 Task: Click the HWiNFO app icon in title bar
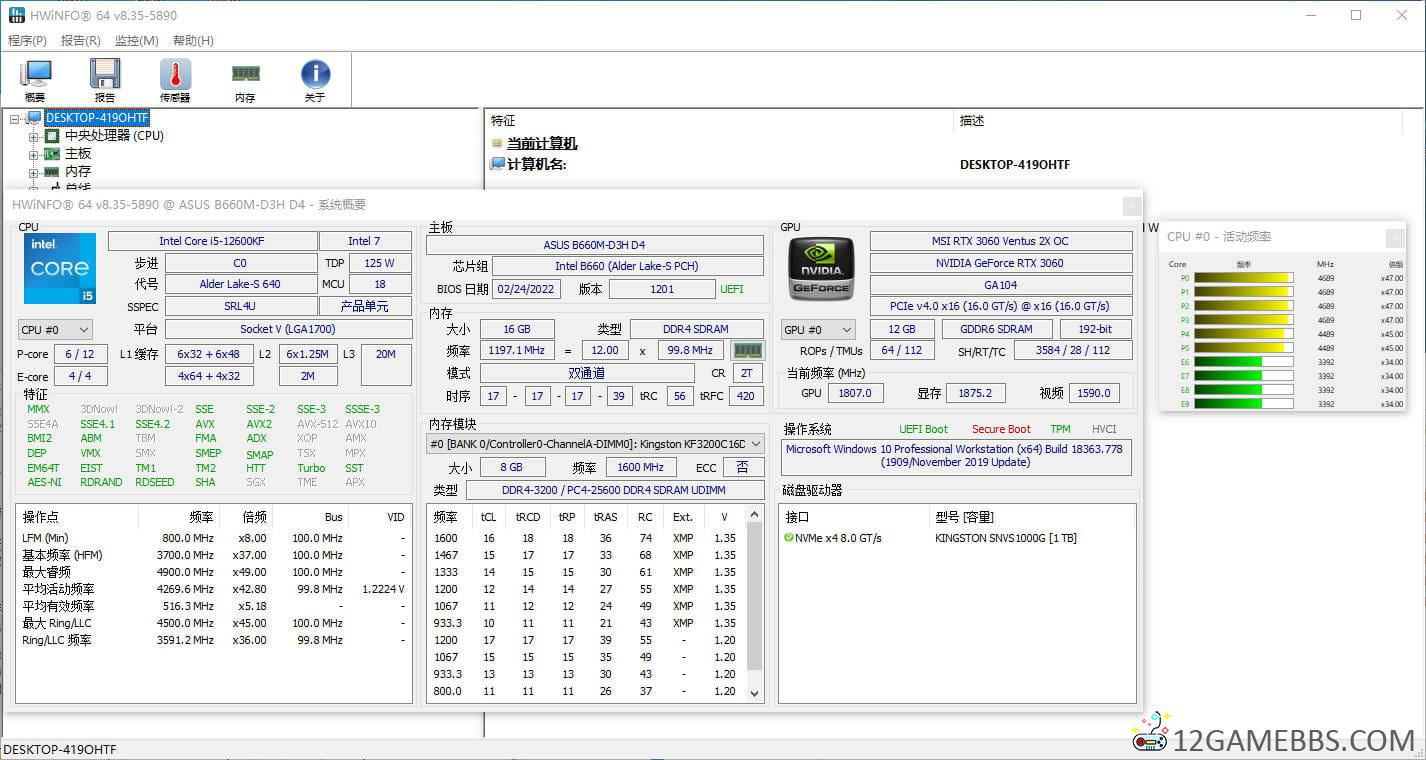[x=17, y=15]
